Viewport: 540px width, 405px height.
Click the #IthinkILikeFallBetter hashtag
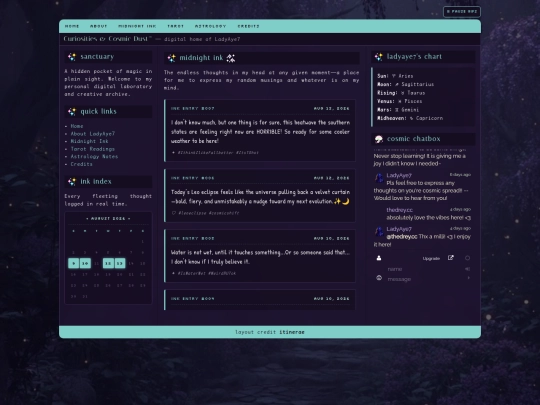(x=206, y=153)
